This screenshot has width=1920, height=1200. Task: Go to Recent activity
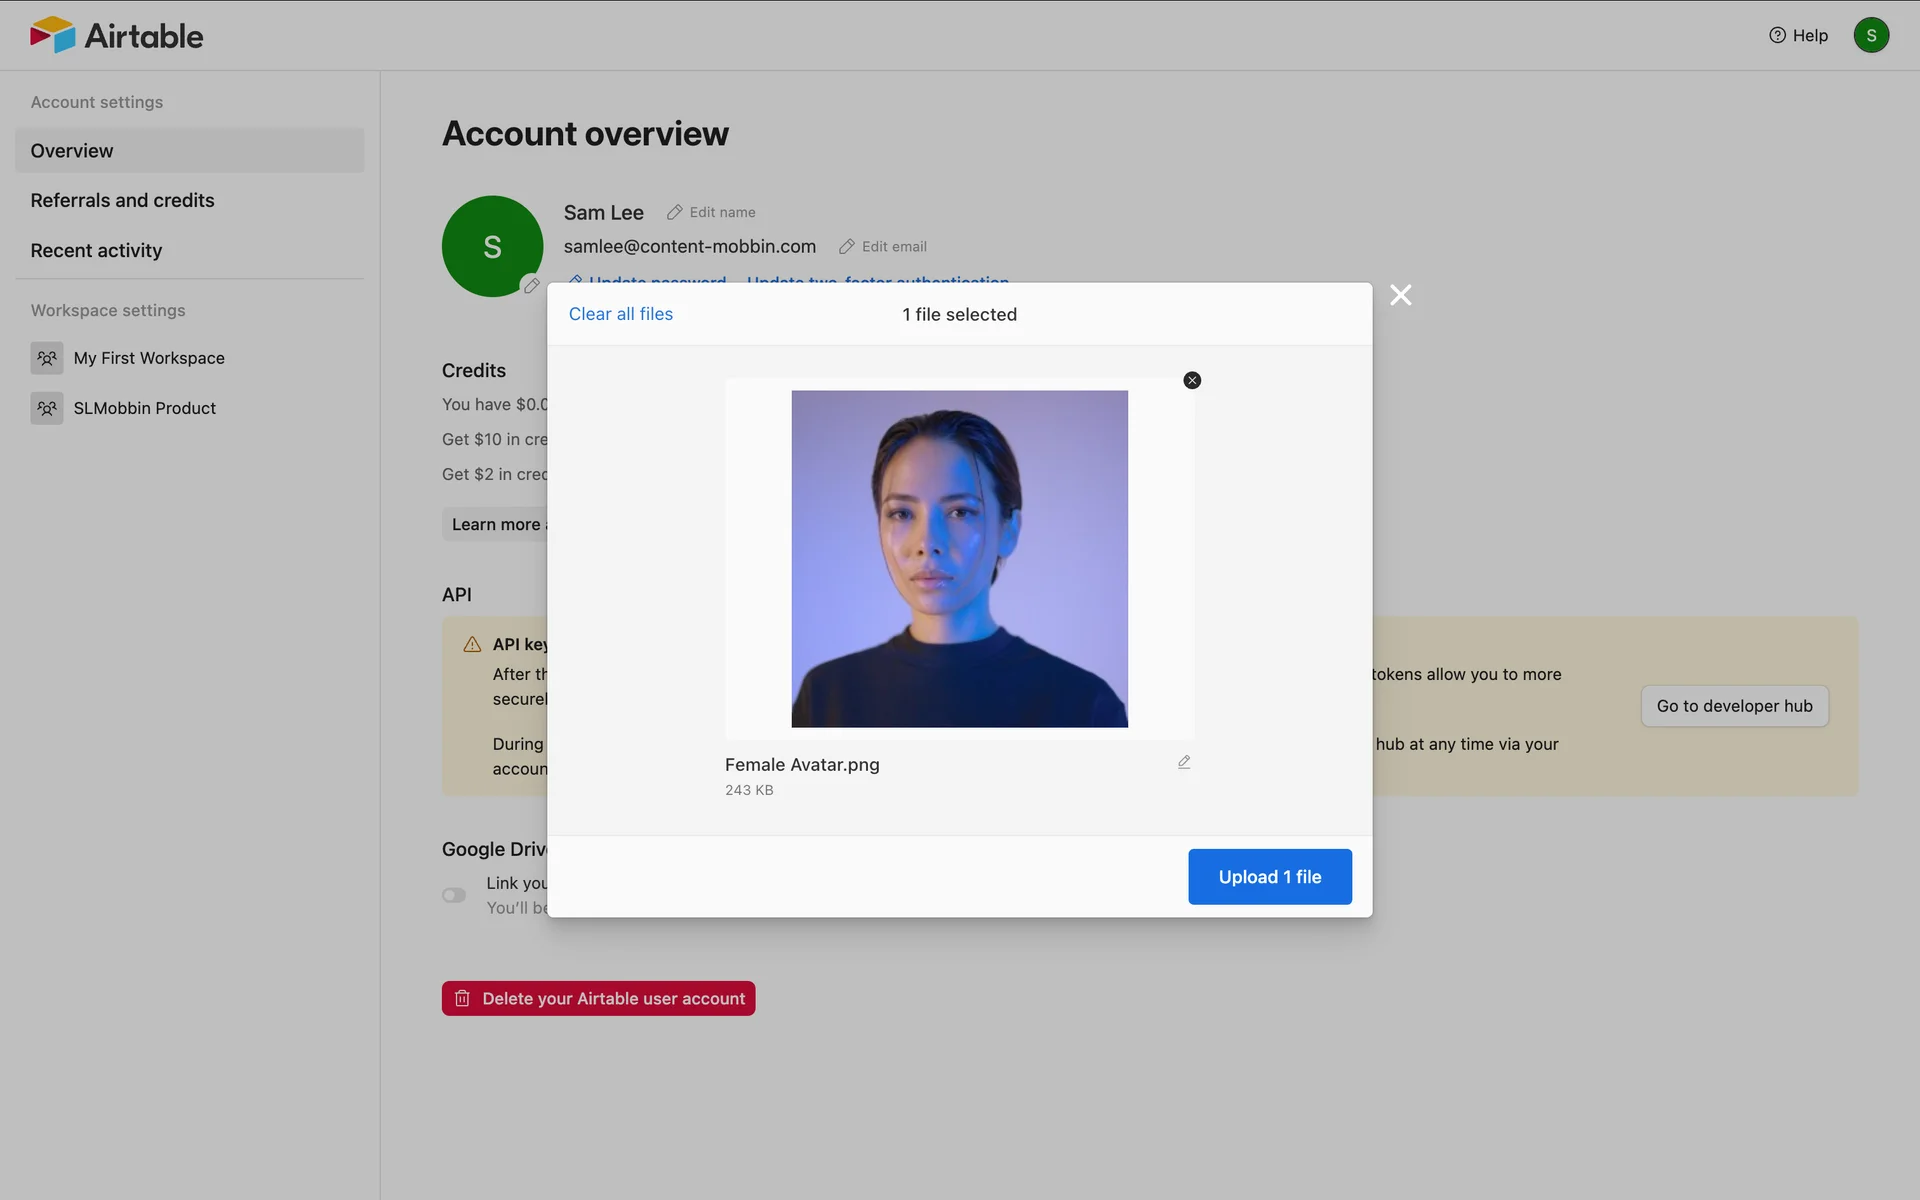click(x=96, y=251)
